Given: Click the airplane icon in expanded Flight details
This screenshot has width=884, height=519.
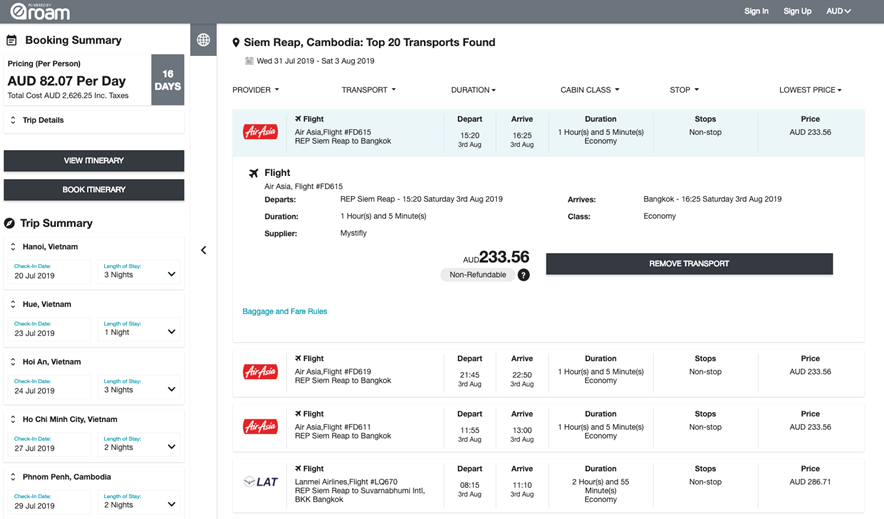Looking at the screenshot, I should [254, 173].
